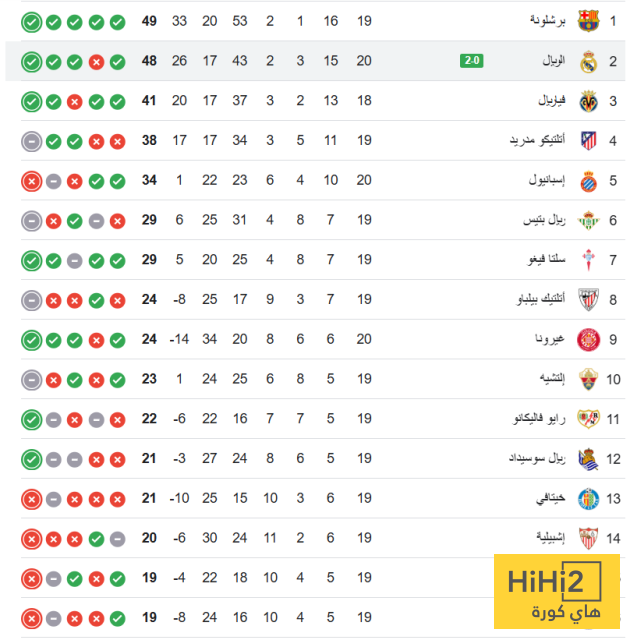Screen dimensions: 630x640
Task: Click the Real Betis crest icon
Action: (589, 220)
